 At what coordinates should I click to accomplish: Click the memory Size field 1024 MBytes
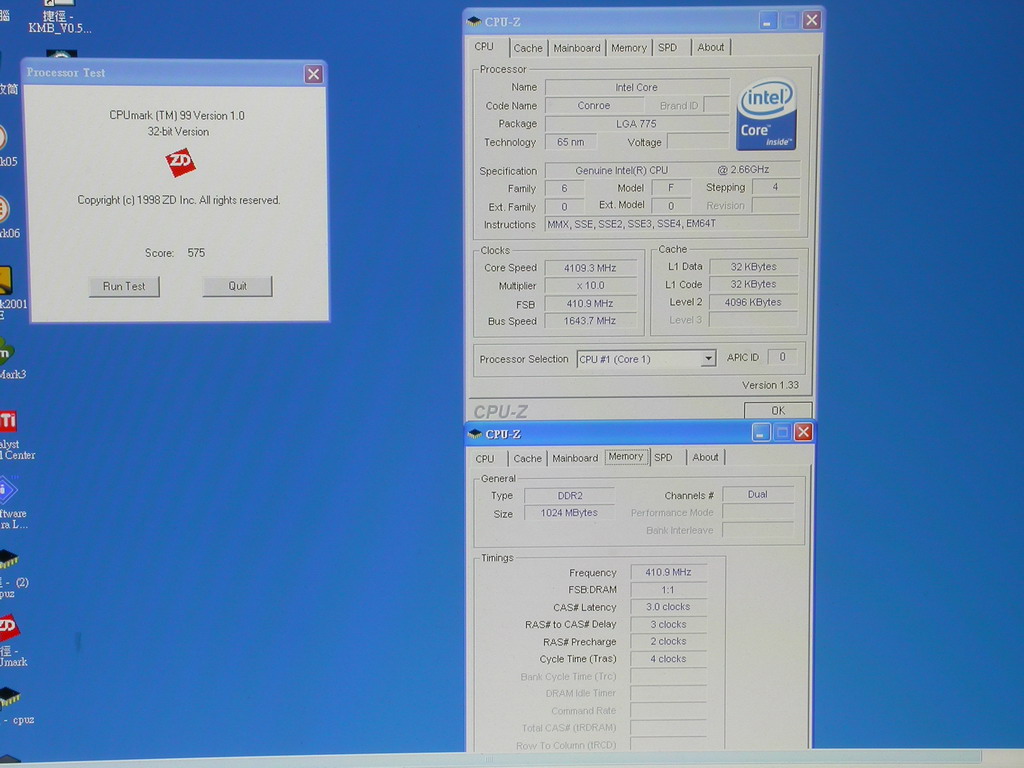(569, 513)
